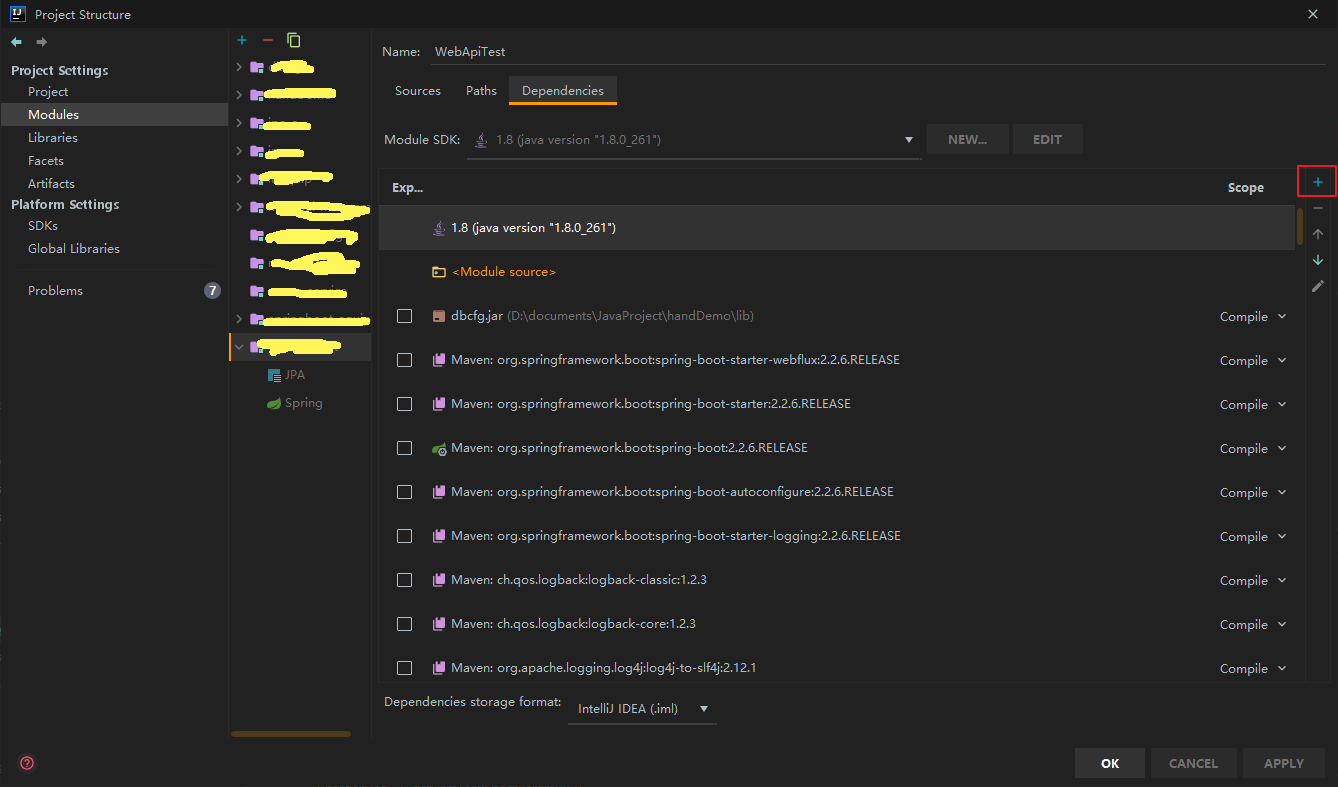Click the module Name input field
This screenshot has width=1338, height=787.
click(877, 52)
